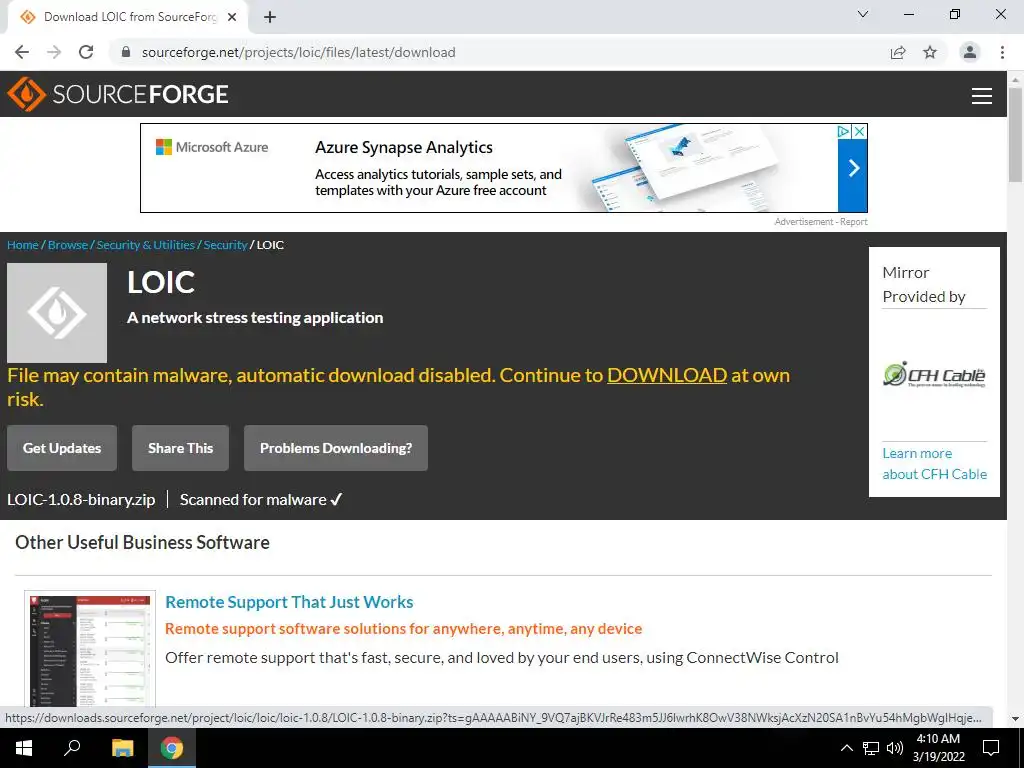Screen dimensions: 1024x768
Task: Click the ConnectWise Control screenshot thumbnail
Action: pyautogui.click(x=90, y=649)
